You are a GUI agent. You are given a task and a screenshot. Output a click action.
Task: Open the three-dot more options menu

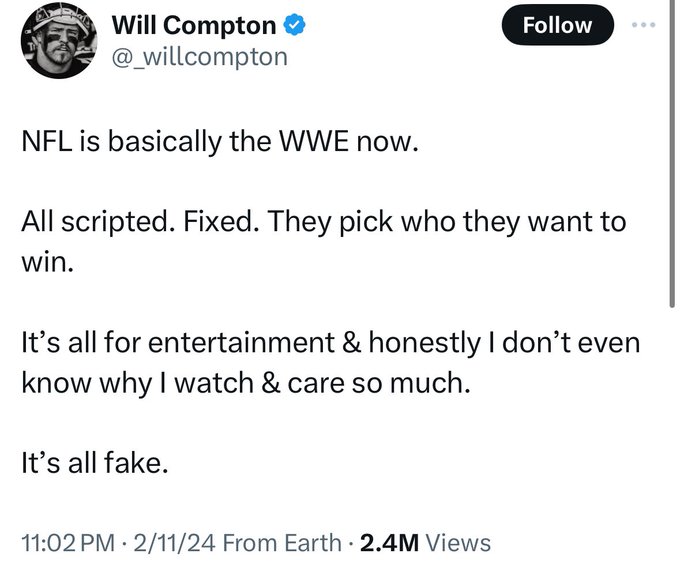[x=644, y=25]
